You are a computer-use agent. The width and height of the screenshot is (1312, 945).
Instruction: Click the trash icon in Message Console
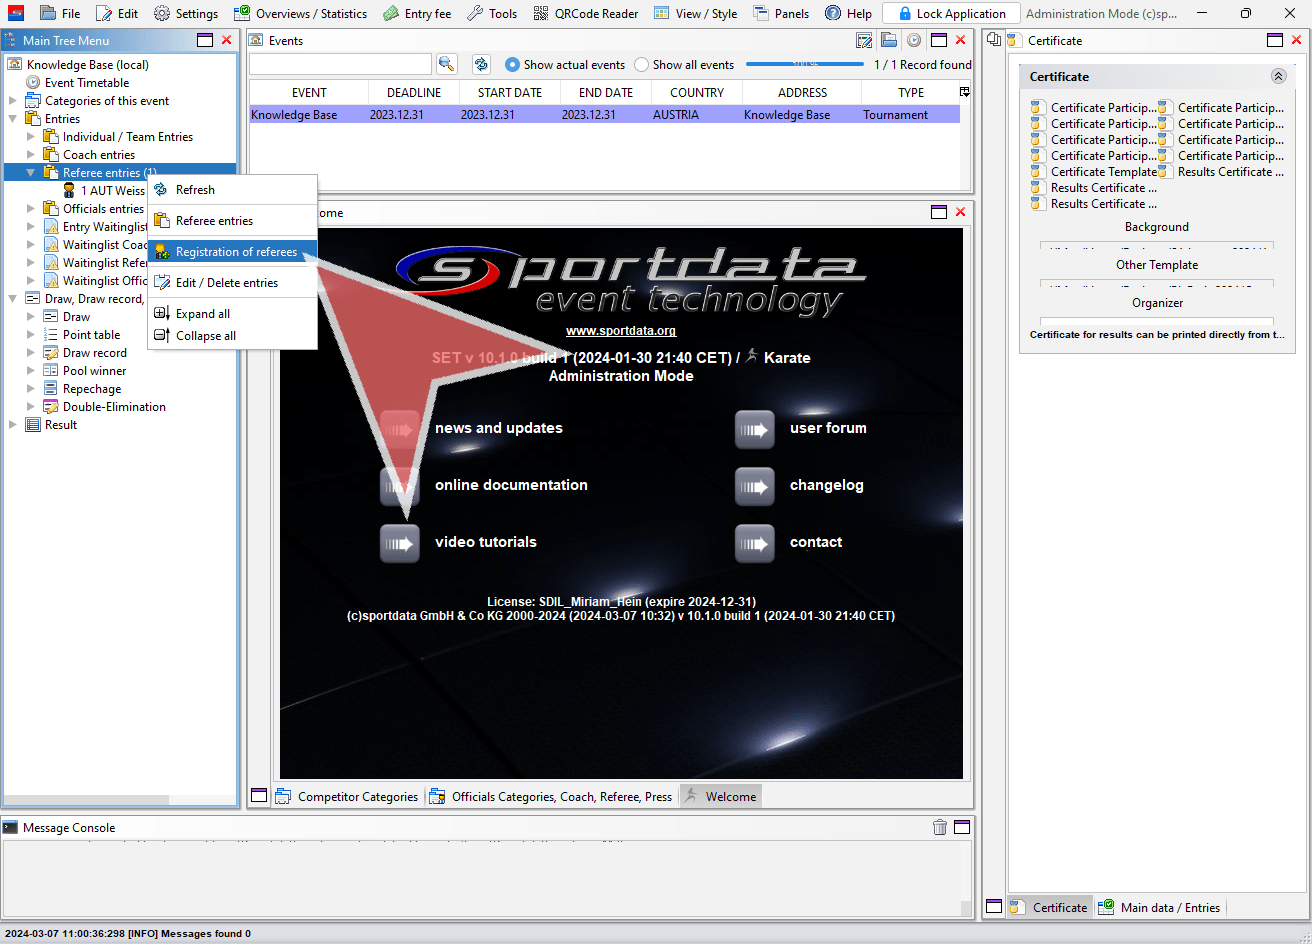(x=940, y=827)
